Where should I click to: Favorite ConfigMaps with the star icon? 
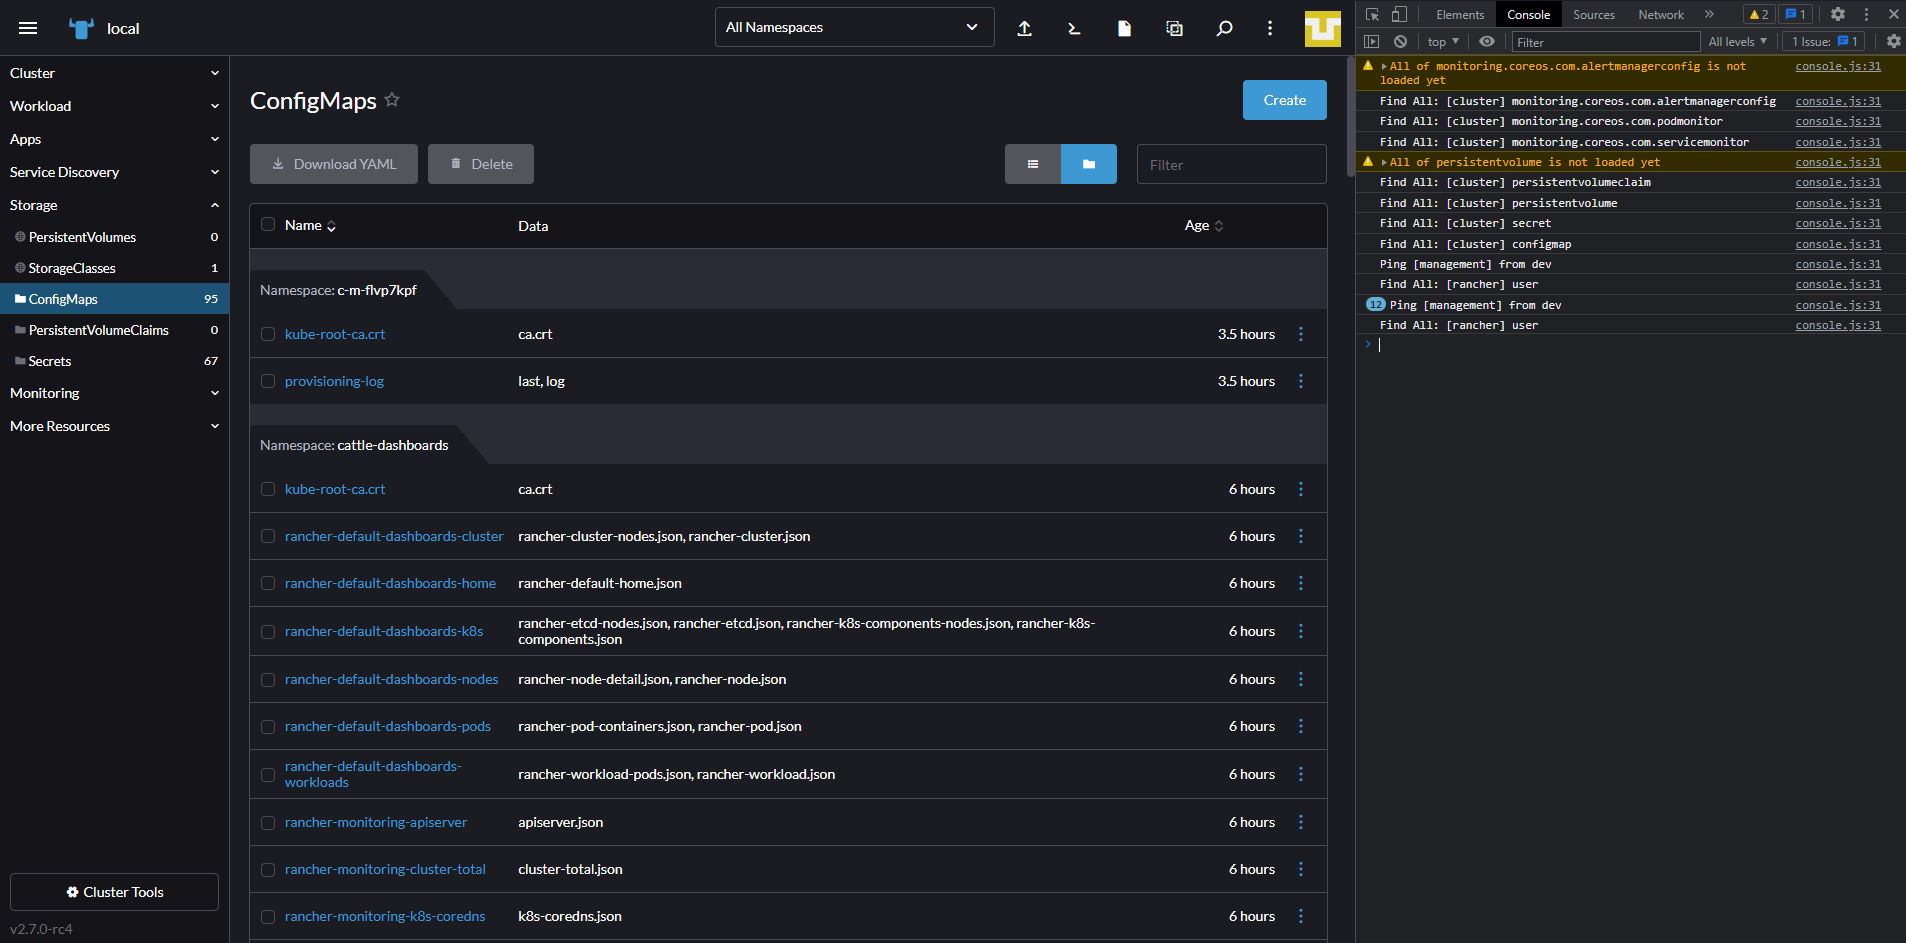pos(392,100)
